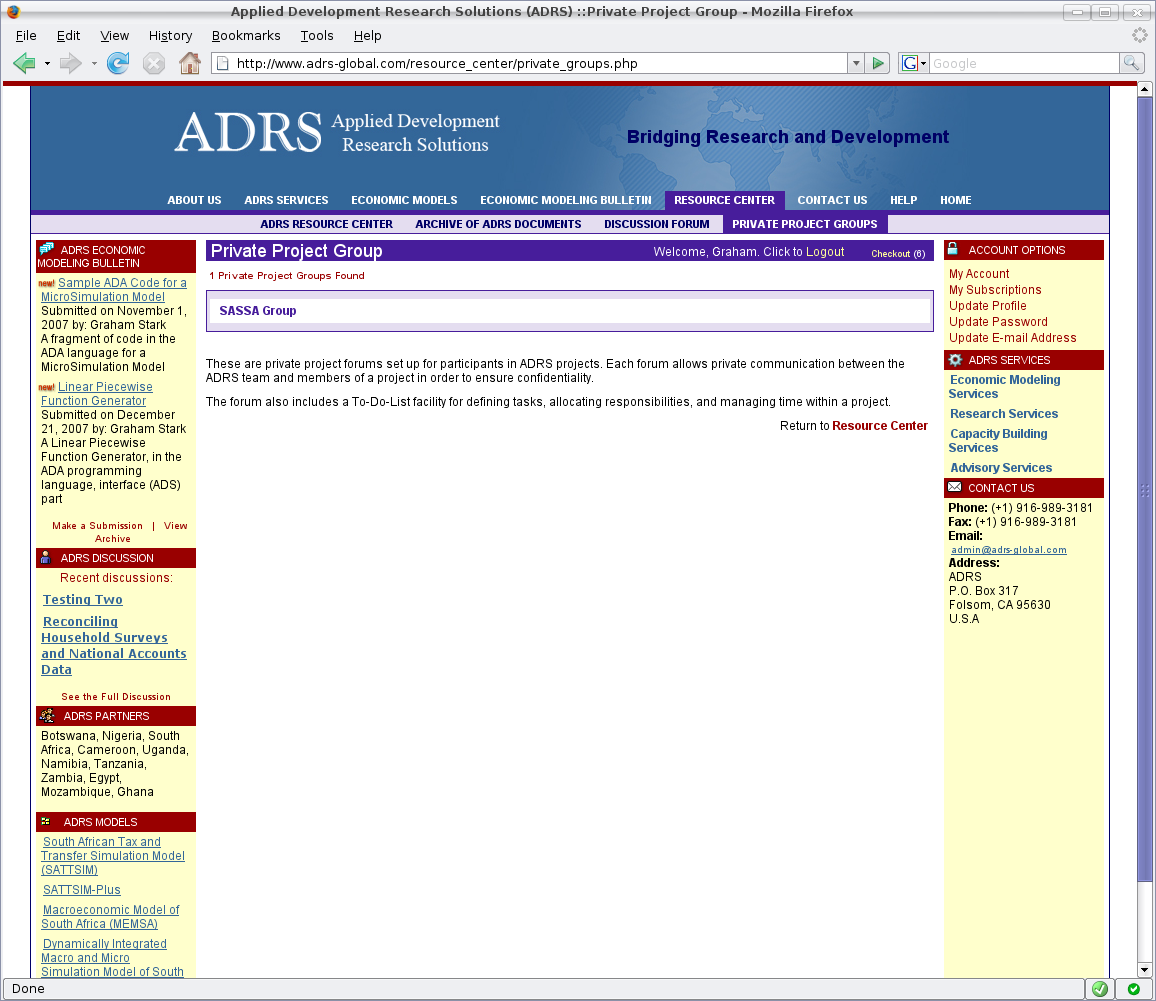1156x1001 pixels.
Task: Click the ADRS Models header icon
Action: click(45, 821)
